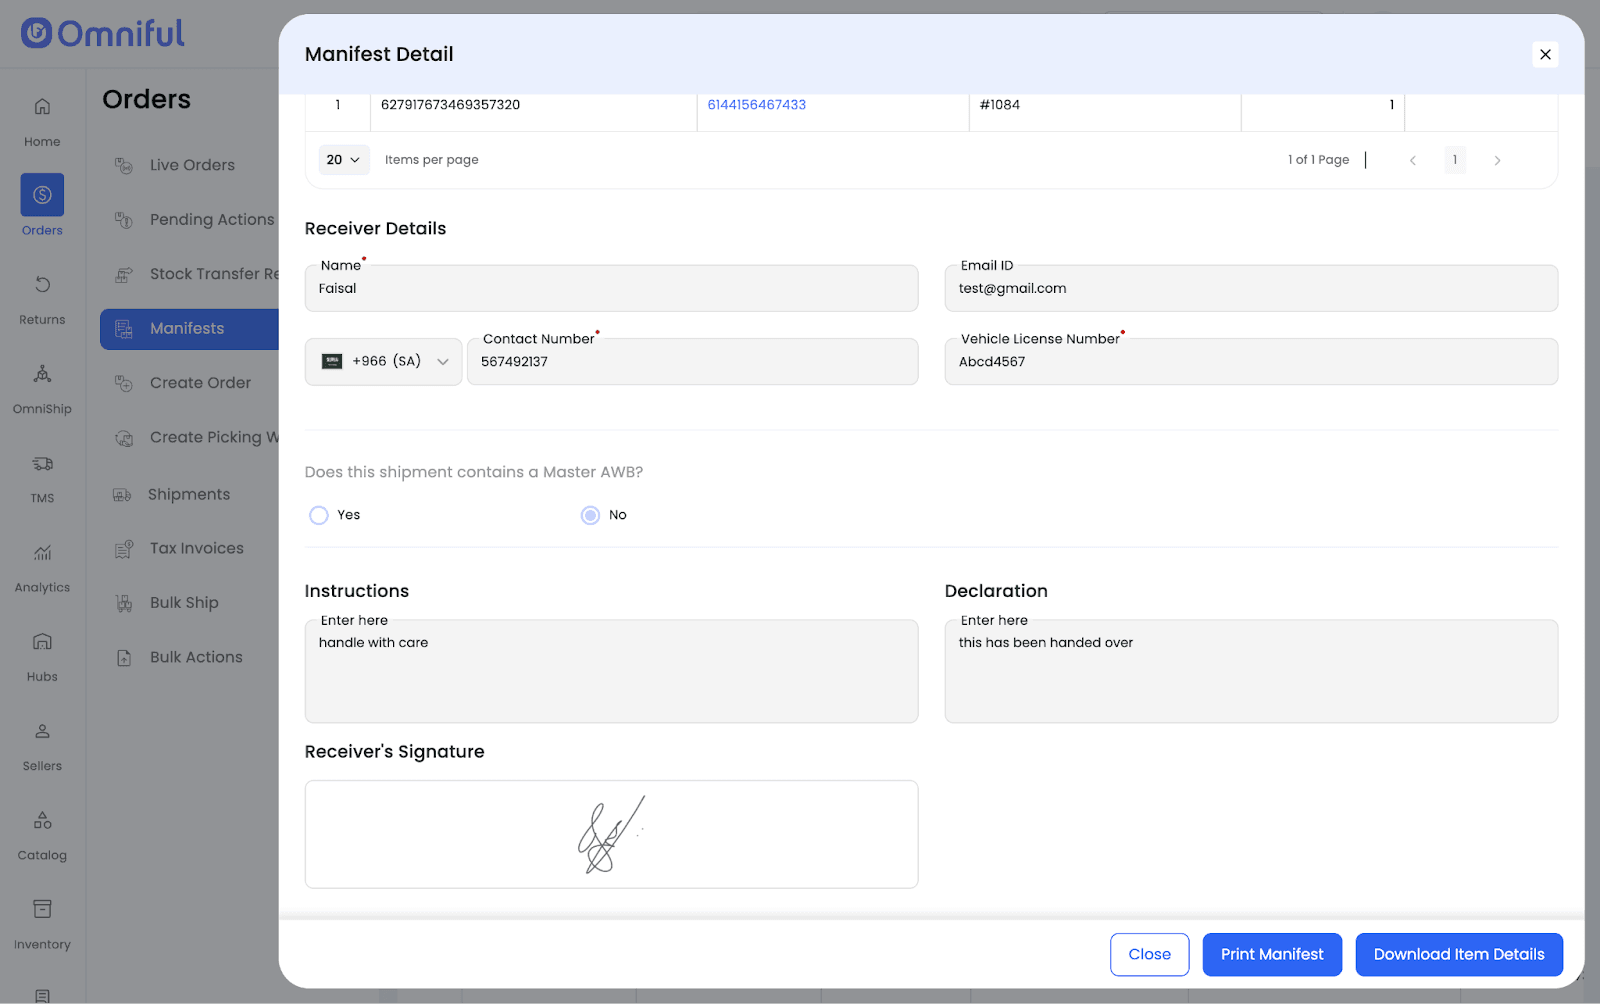
Task: Open the Inventory box icon
Action: tap(42, 909)
